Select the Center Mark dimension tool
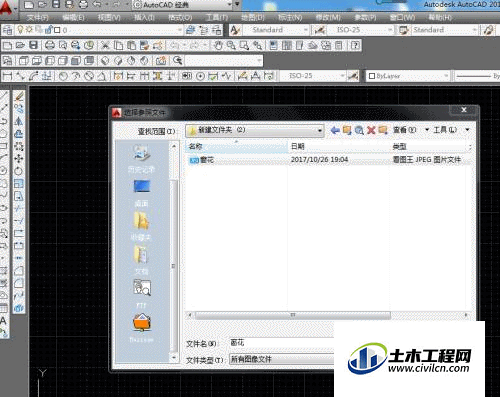This screenshot has height=397, width=500. tap(200, 76)
